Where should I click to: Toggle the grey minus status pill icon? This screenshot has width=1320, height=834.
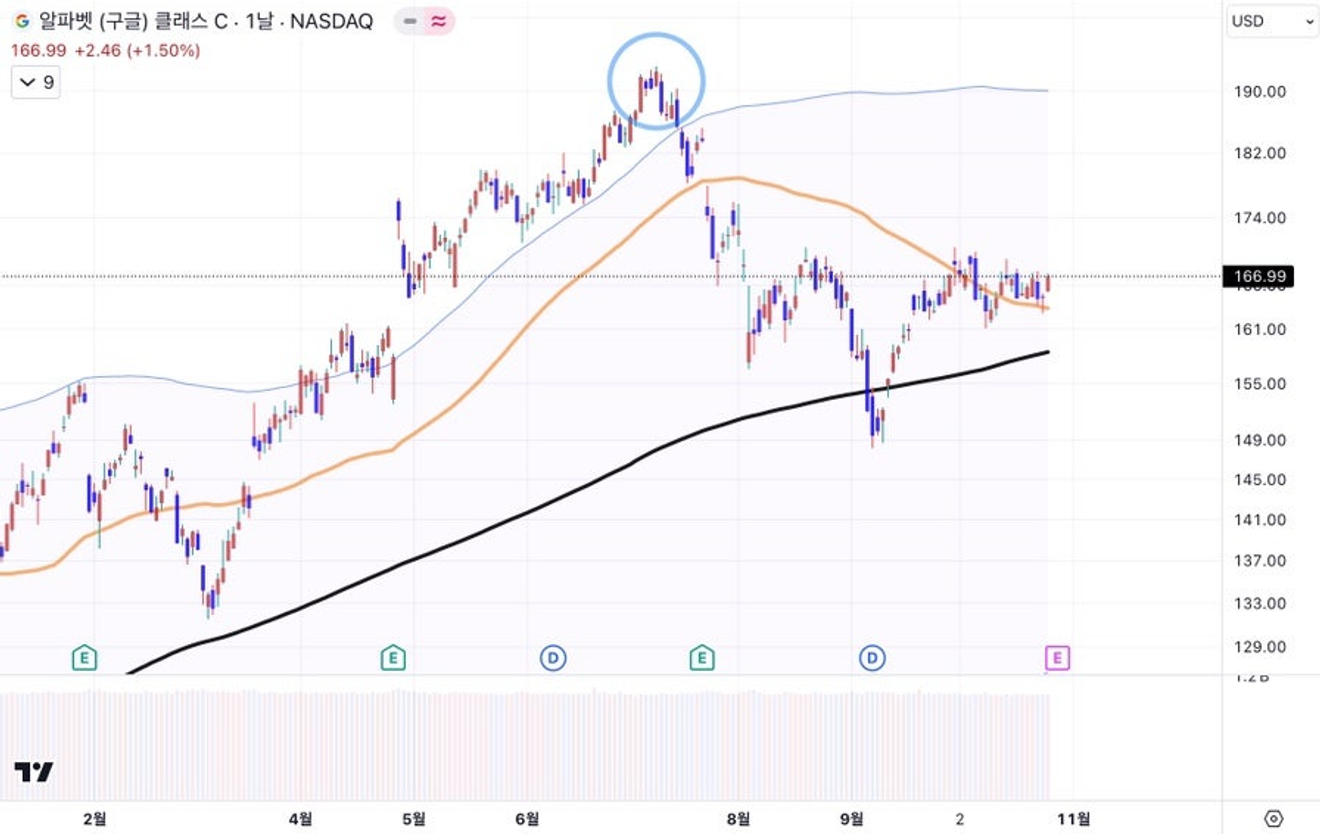[410, 21]
